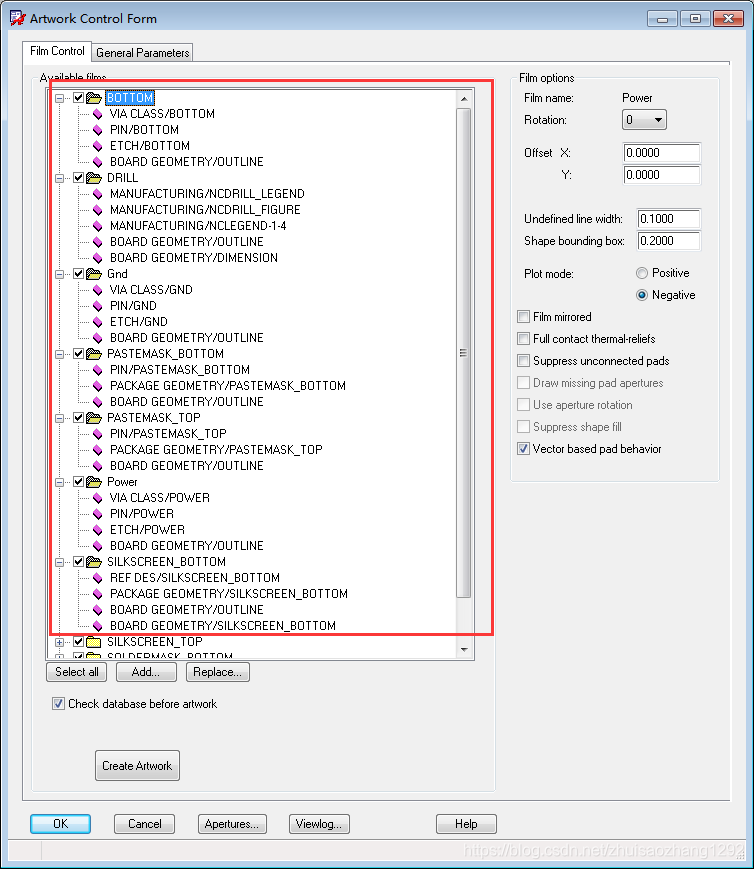Click diamond icon of PIN/GND
The image size is (754, 869).
[x=98, y=306]
